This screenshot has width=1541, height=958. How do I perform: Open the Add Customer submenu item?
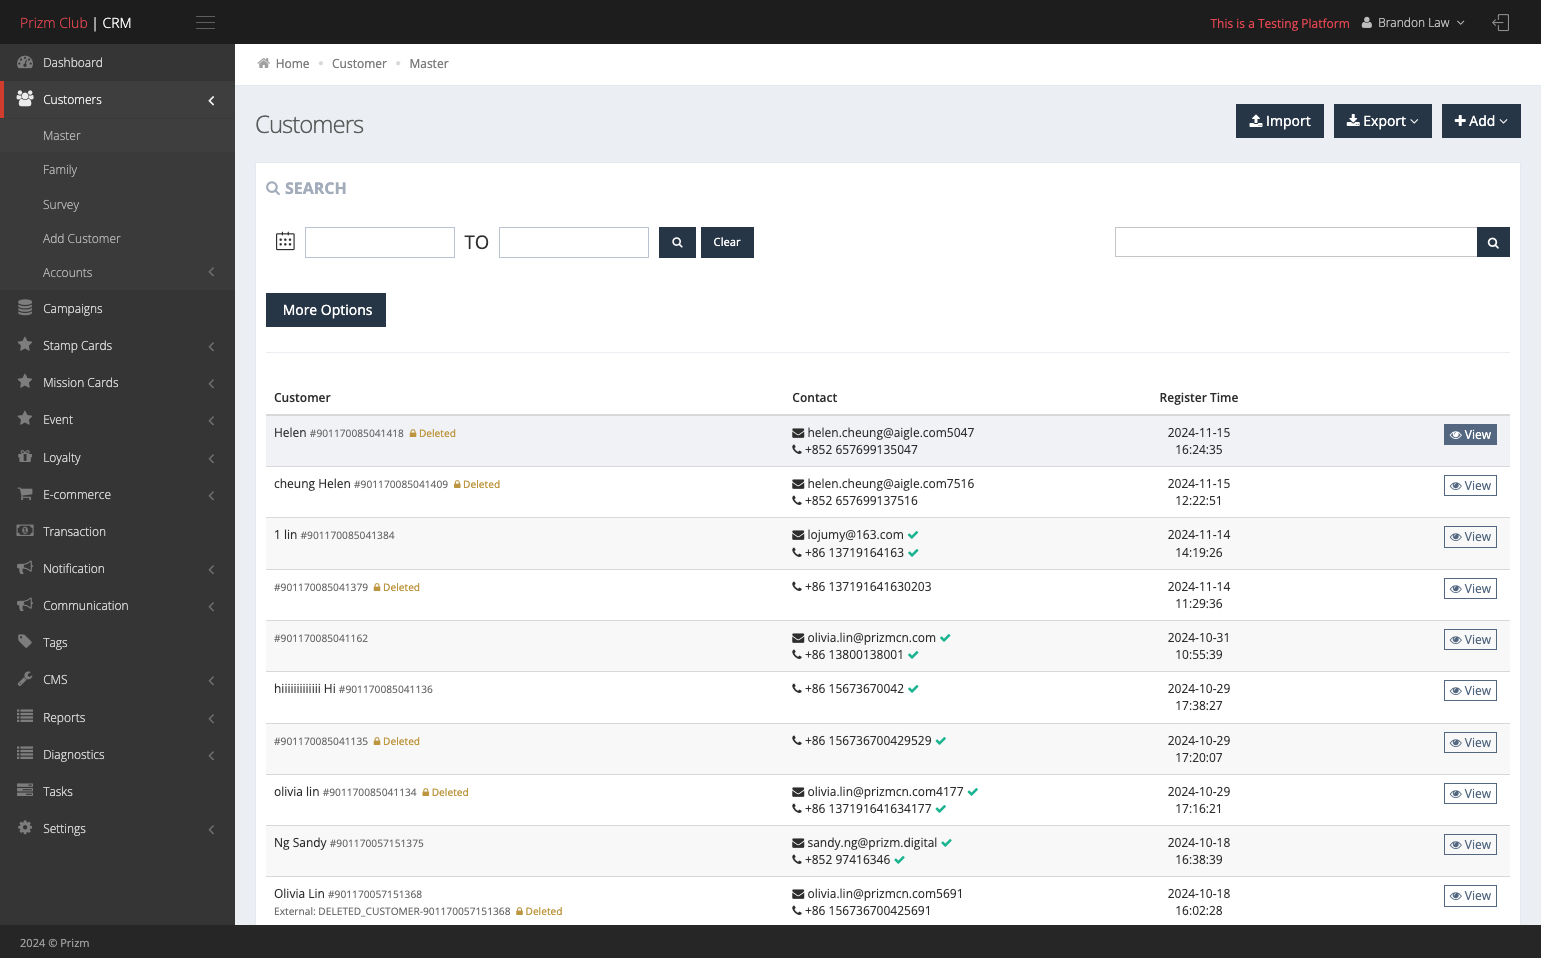tap(82, 239)
